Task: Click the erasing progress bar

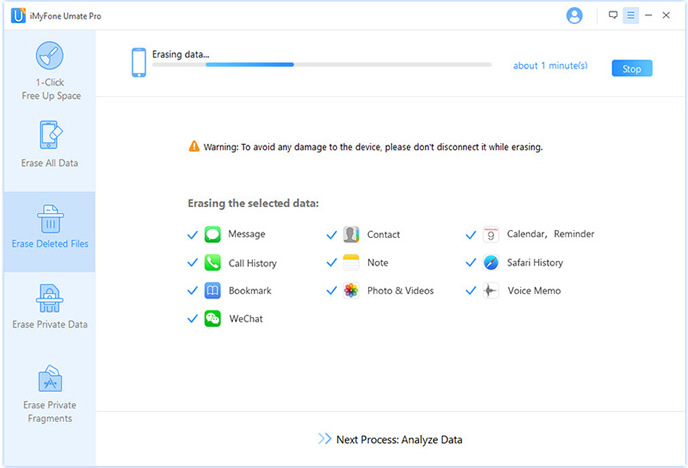Action: (x=322, y=64)
